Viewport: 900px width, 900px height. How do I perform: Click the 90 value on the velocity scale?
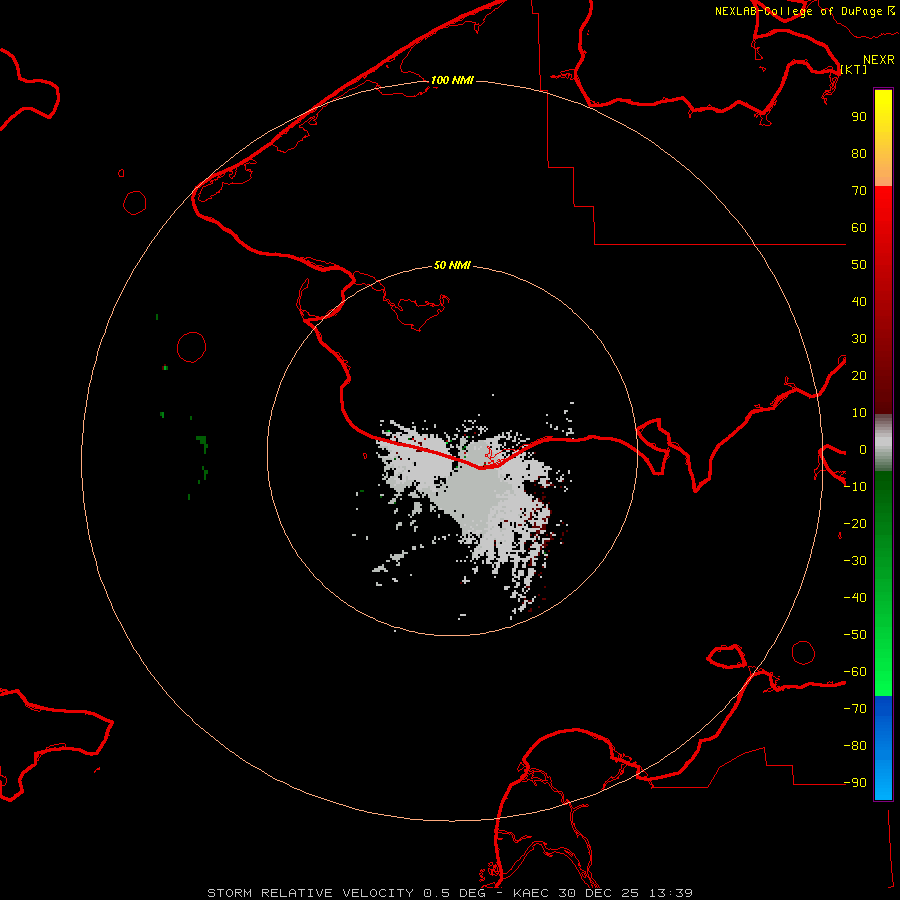[859, 117]
